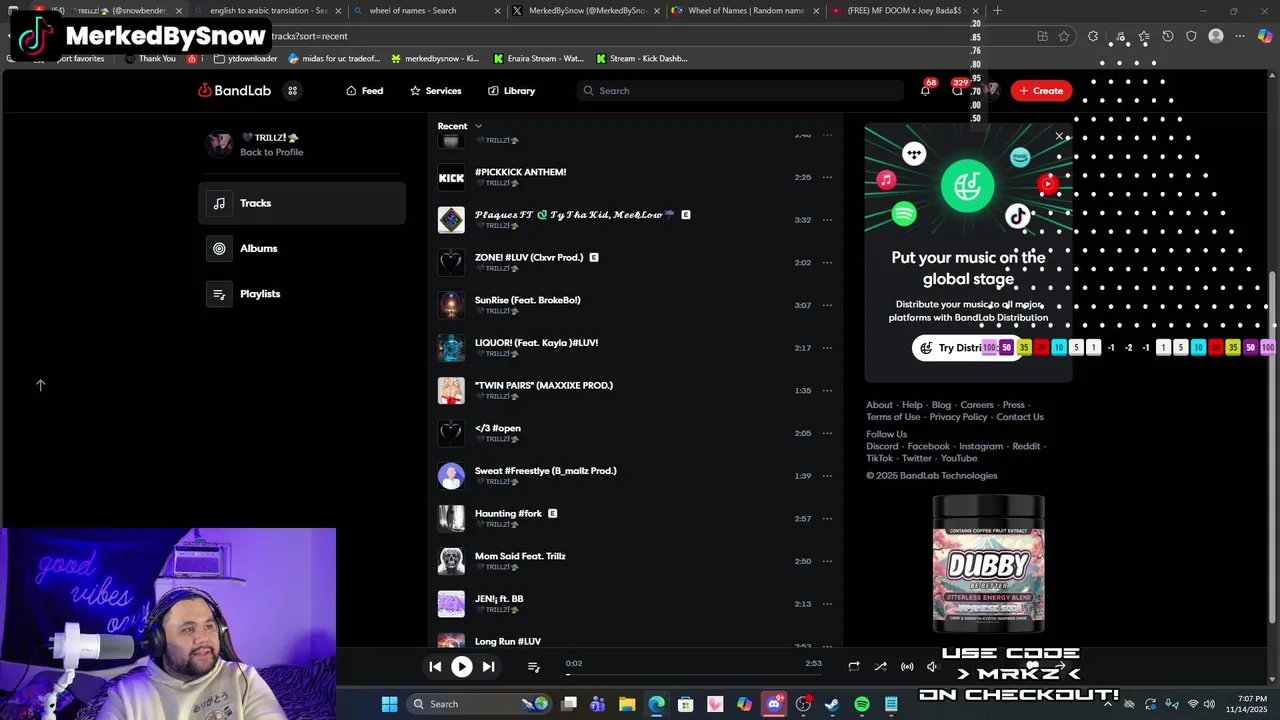The height and width of the screenshot is (720, 1280).
Task: Open Steam from the taskbar
Action: tap(832, 704)
